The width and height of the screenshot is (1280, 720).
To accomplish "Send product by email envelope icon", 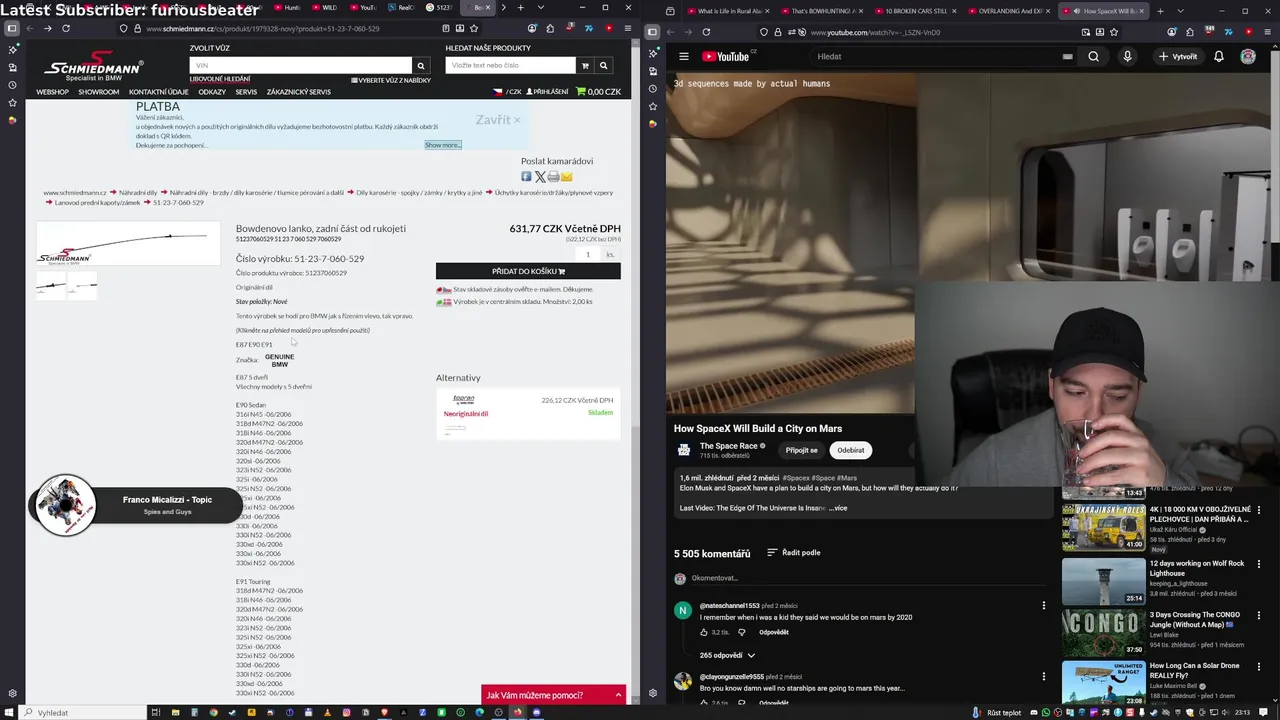I will pyautogui.click(x=566, y=177).
